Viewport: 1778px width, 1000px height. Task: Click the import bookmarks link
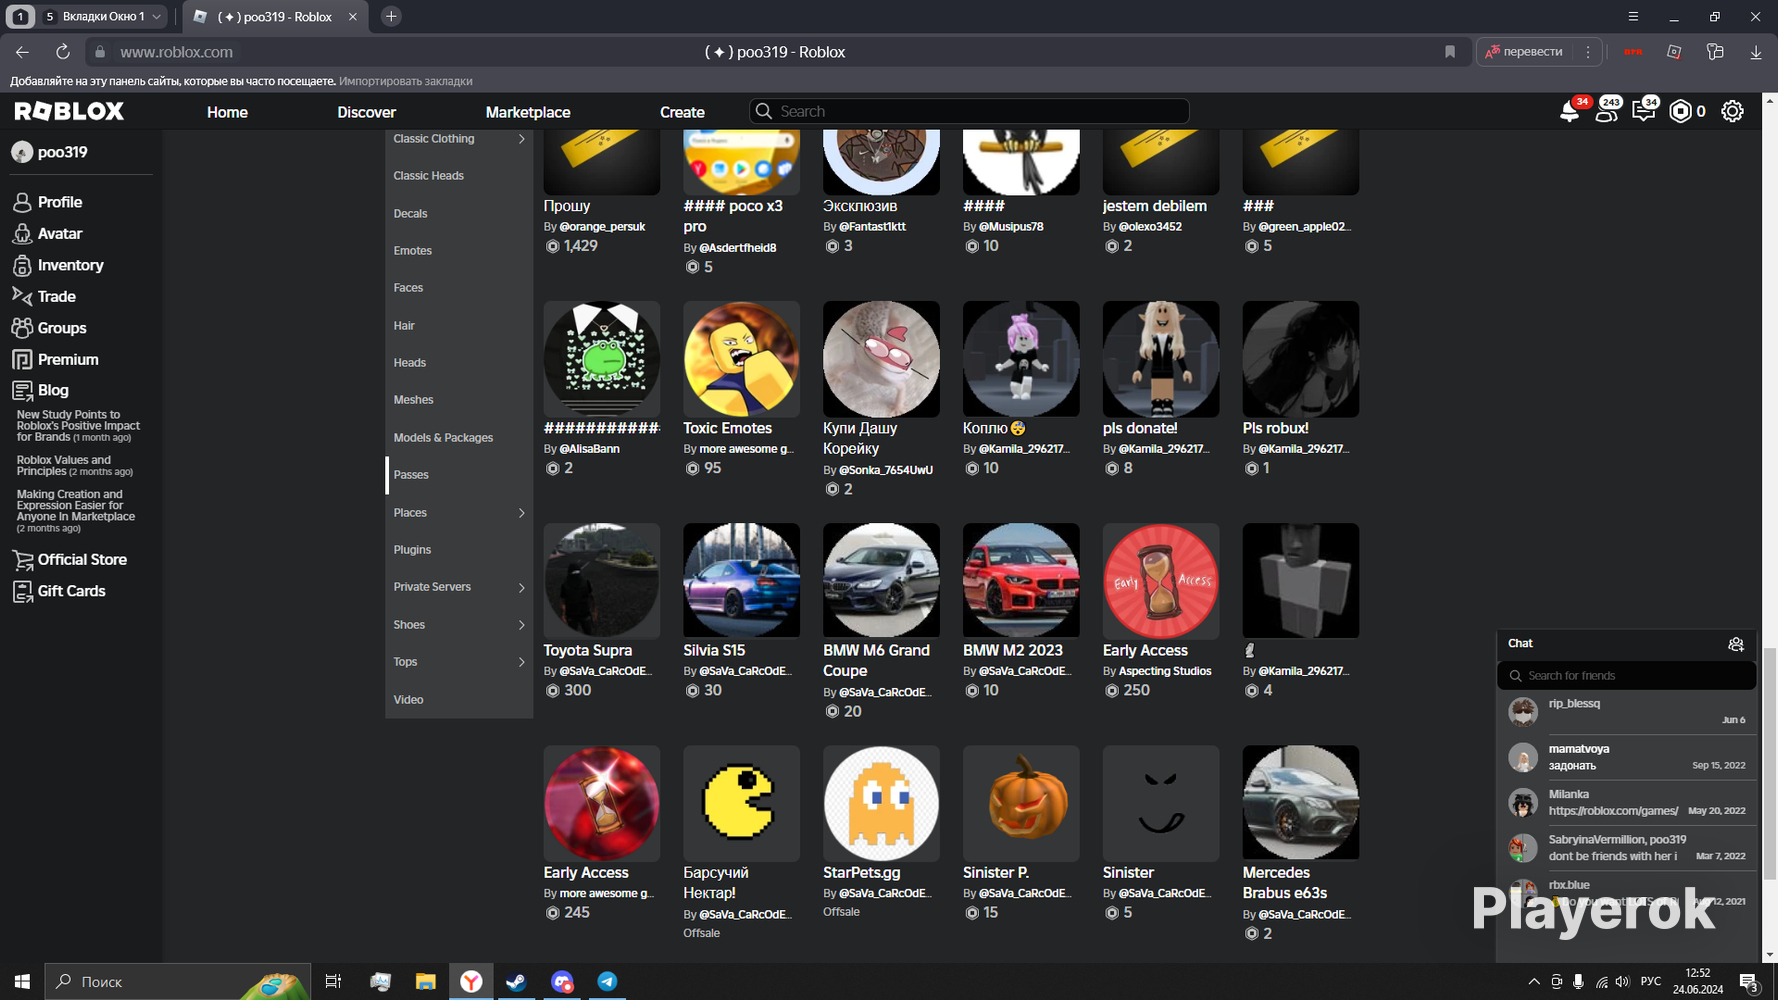405,81
